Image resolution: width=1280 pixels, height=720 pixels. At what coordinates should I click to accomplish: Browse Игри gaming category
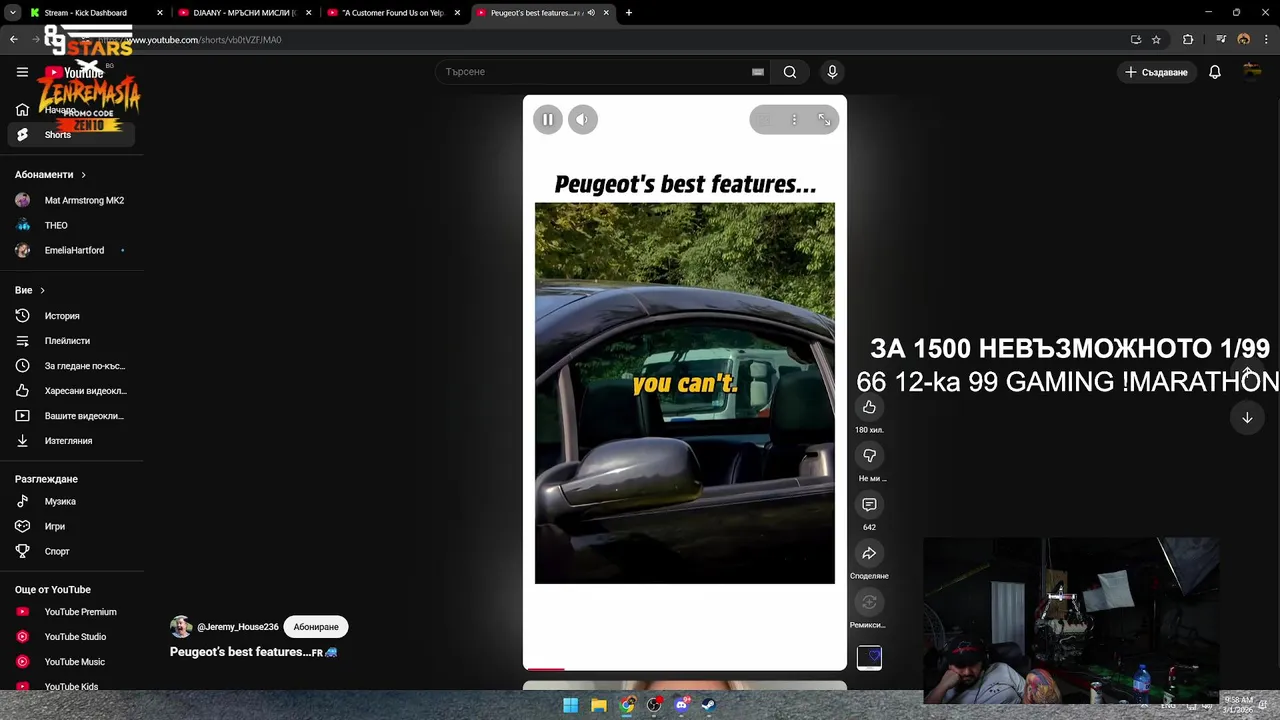(71, 526)
